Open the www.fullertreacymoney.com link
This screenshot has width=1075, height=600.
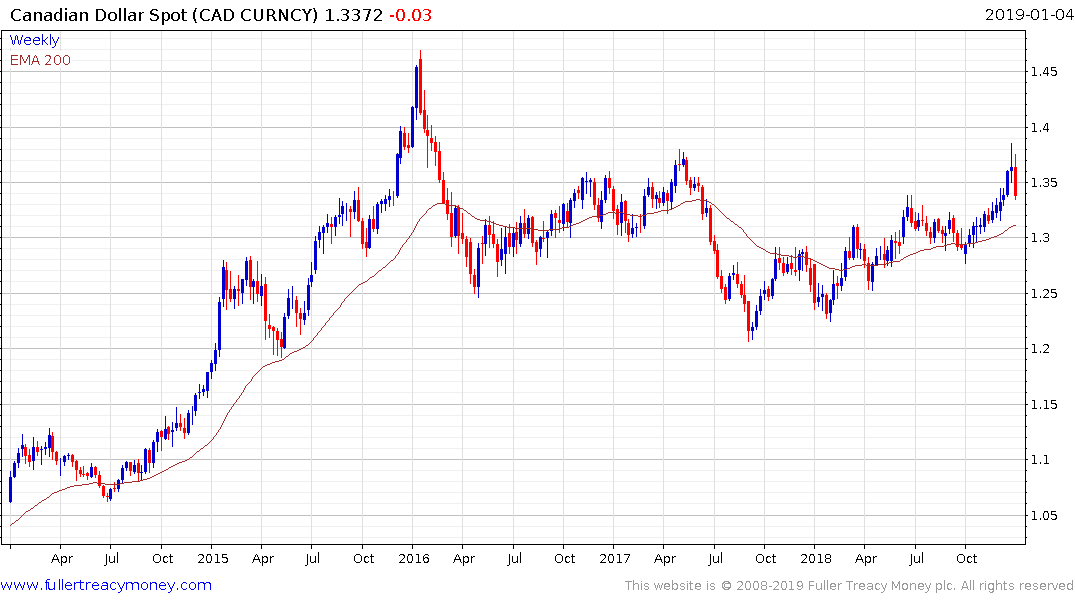(106, 585)
